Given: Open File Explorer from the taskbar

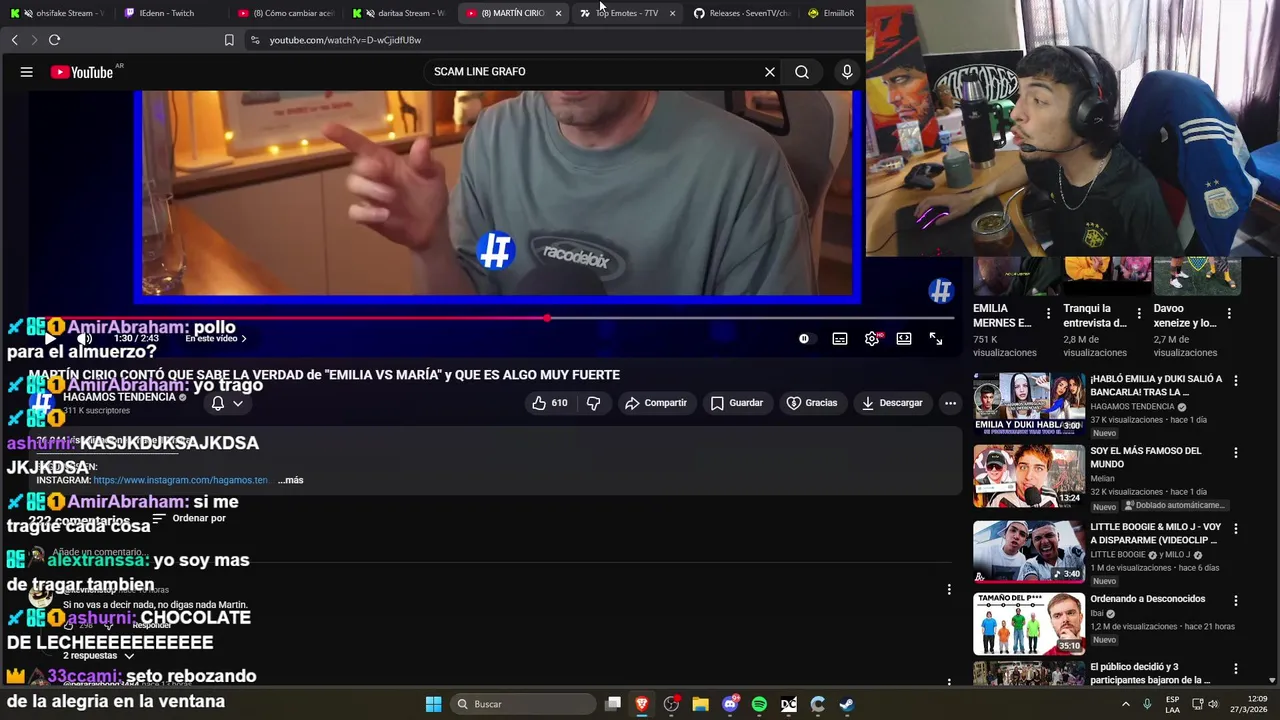Looking at the screenshot, I should (700, 704).
